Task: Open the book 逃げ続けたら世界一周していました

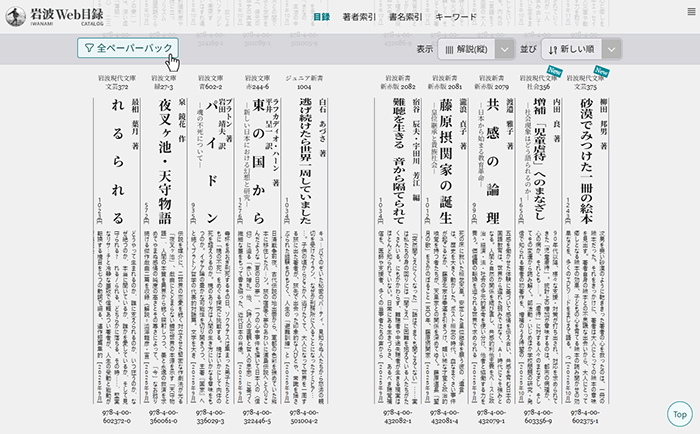Action: pos(305,161)
